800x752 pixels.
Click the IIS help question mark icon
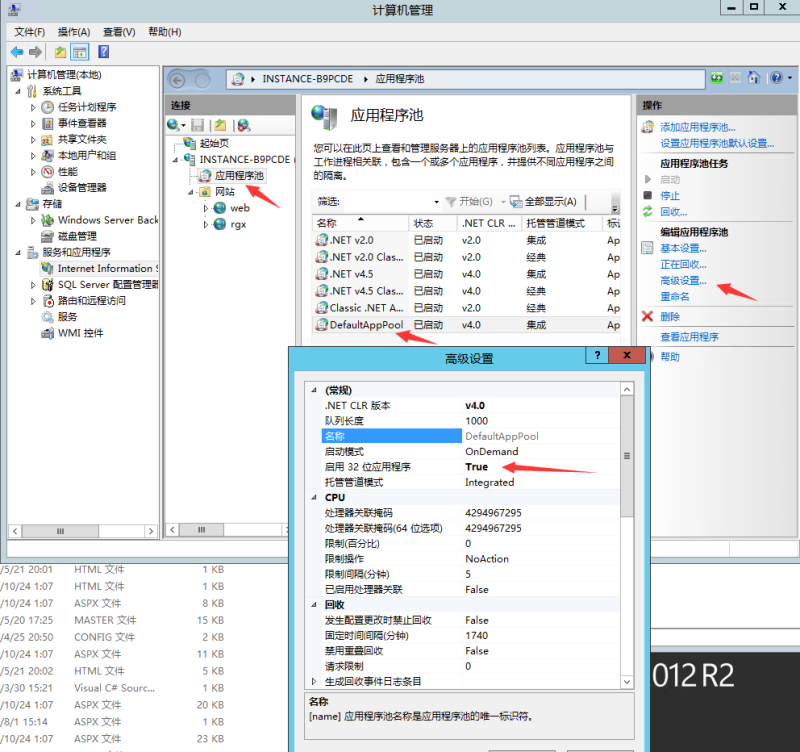pyautogui.click(x=776, y=78)
